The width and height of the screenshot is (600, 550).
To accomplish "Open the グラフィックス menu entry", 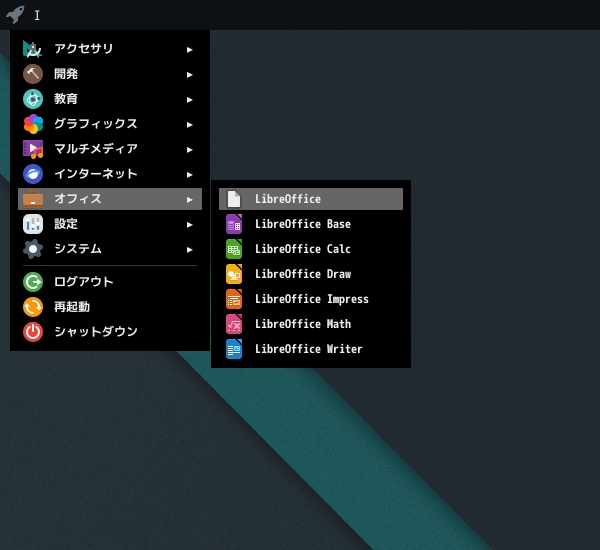I will click(110, 124).
